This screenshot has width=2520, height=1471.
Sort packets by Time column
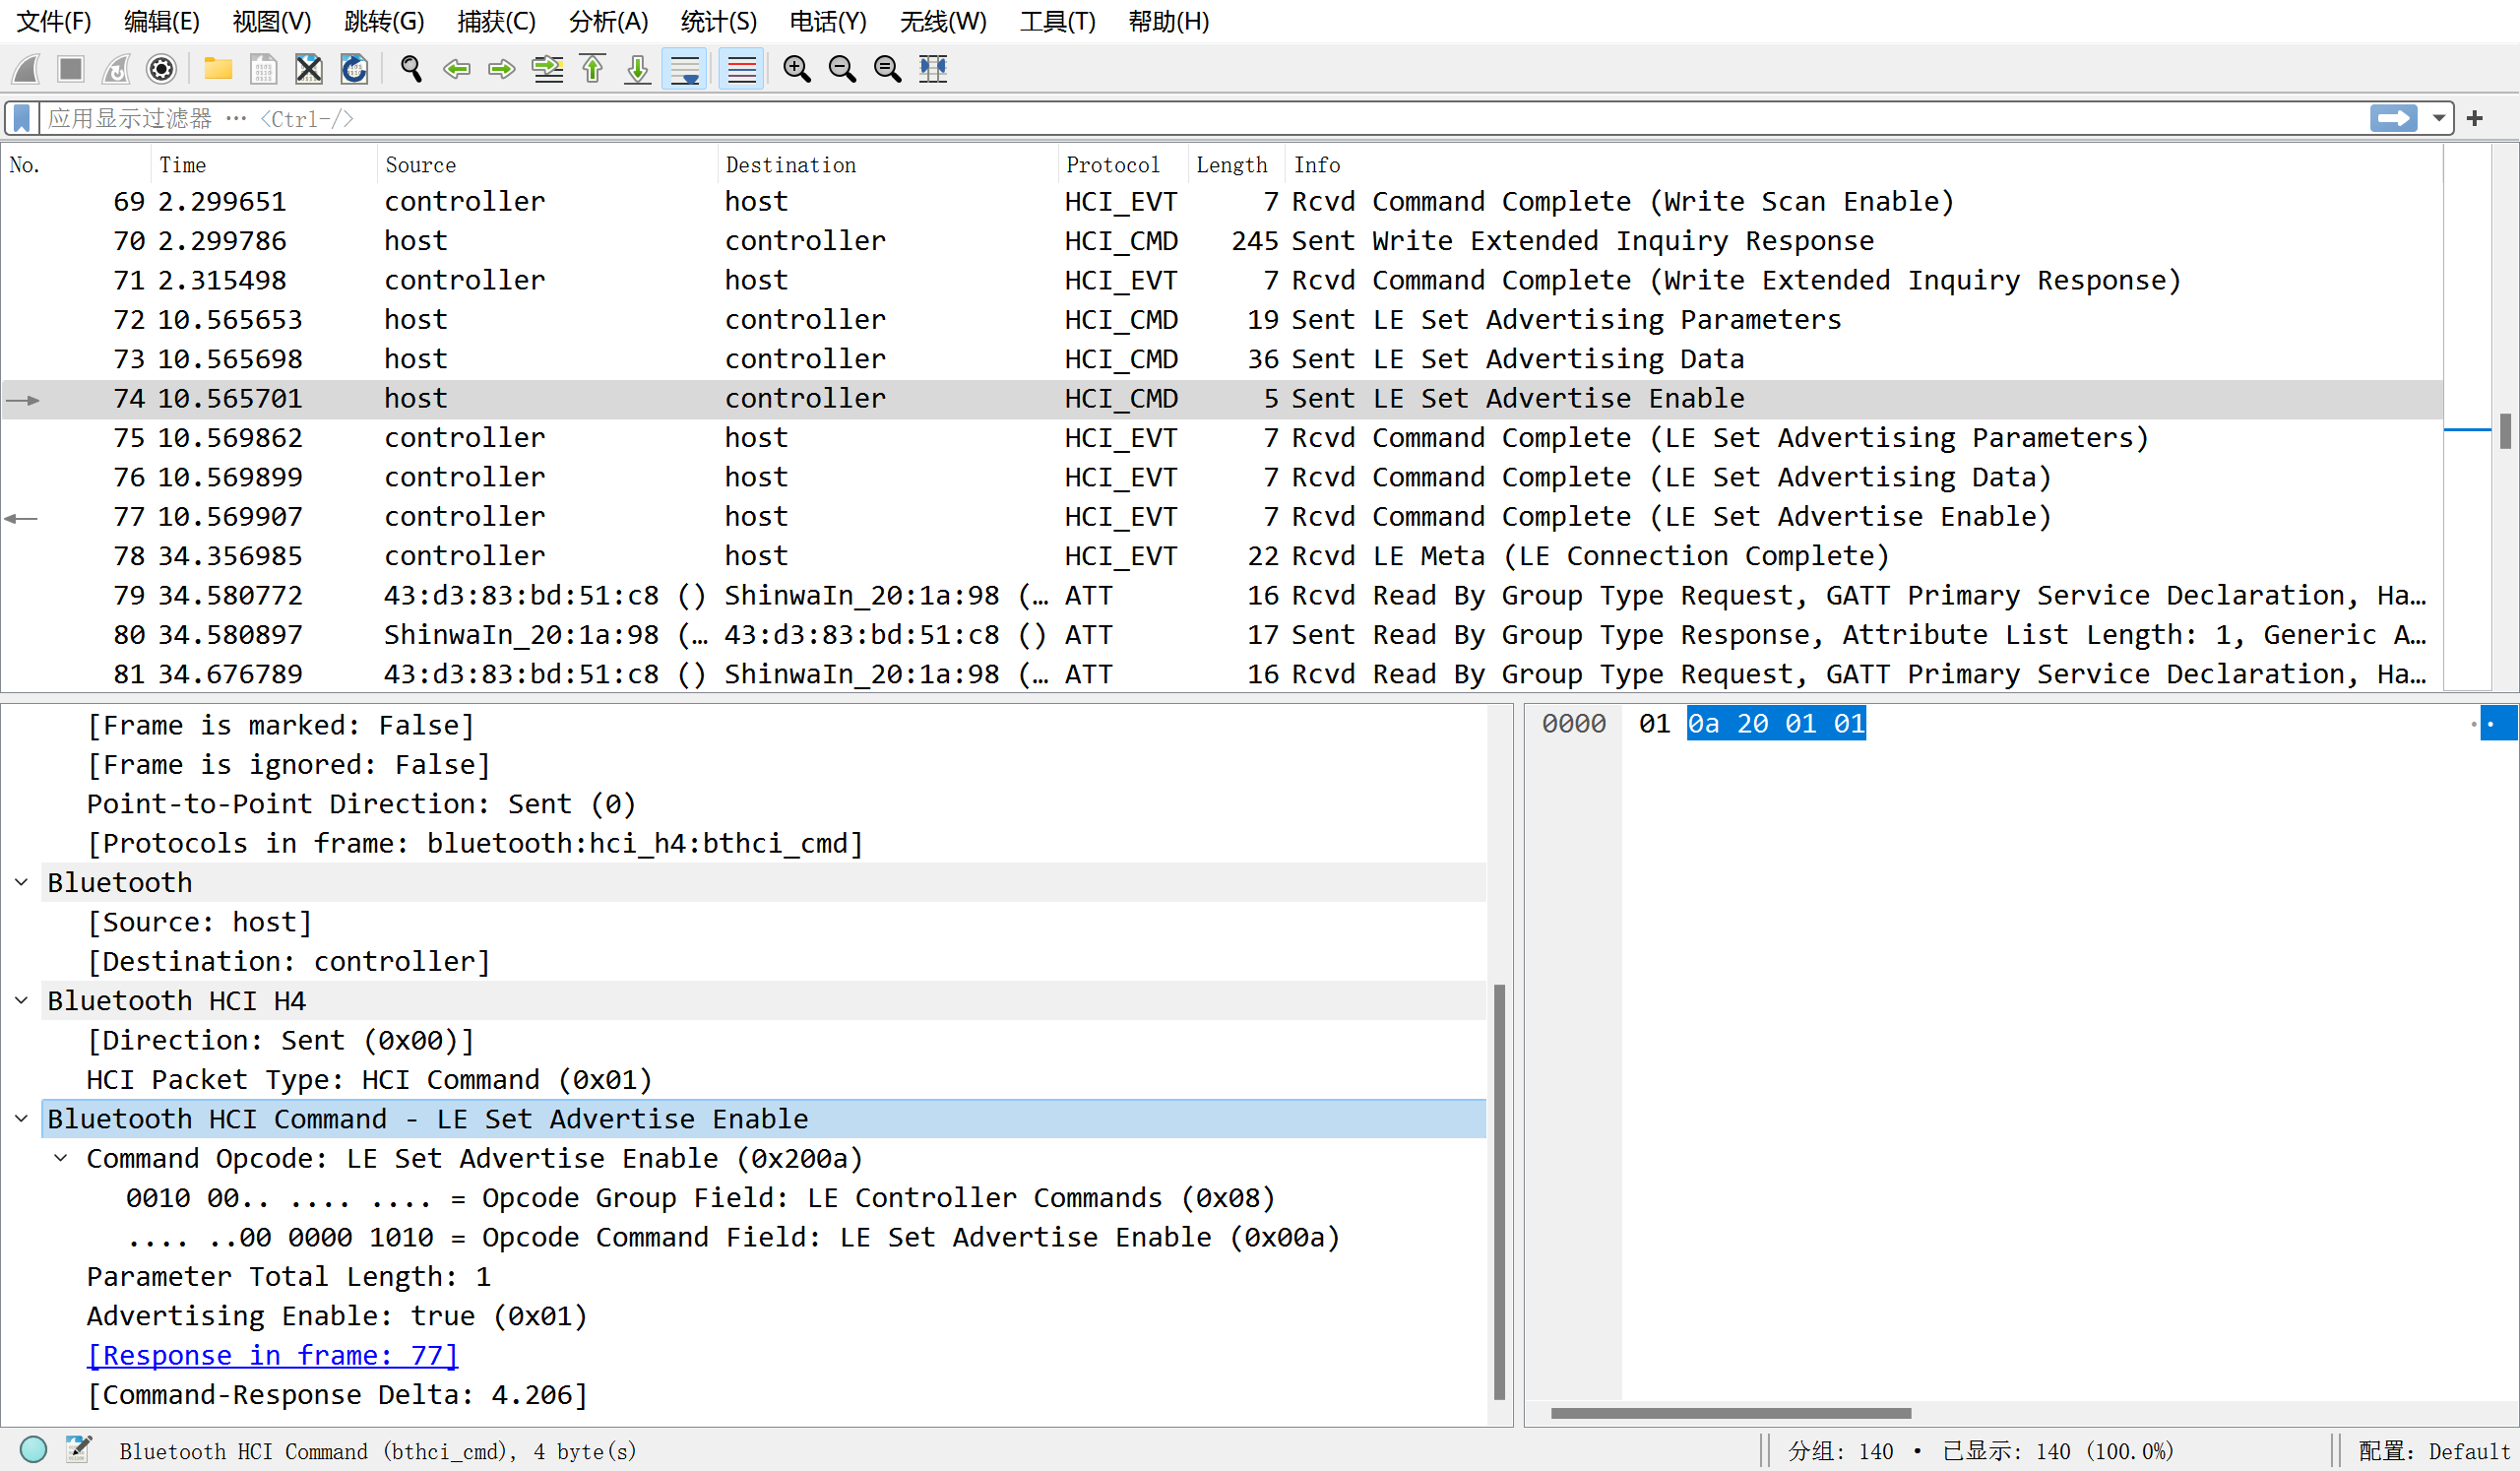coord(264,165)
